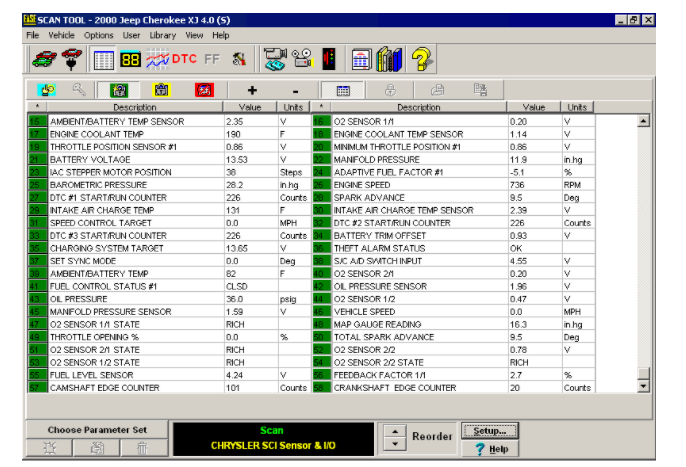
Task: Toggle green marker 36 for THEFT ALARM STATUS
Action: [x=322, y=248]
